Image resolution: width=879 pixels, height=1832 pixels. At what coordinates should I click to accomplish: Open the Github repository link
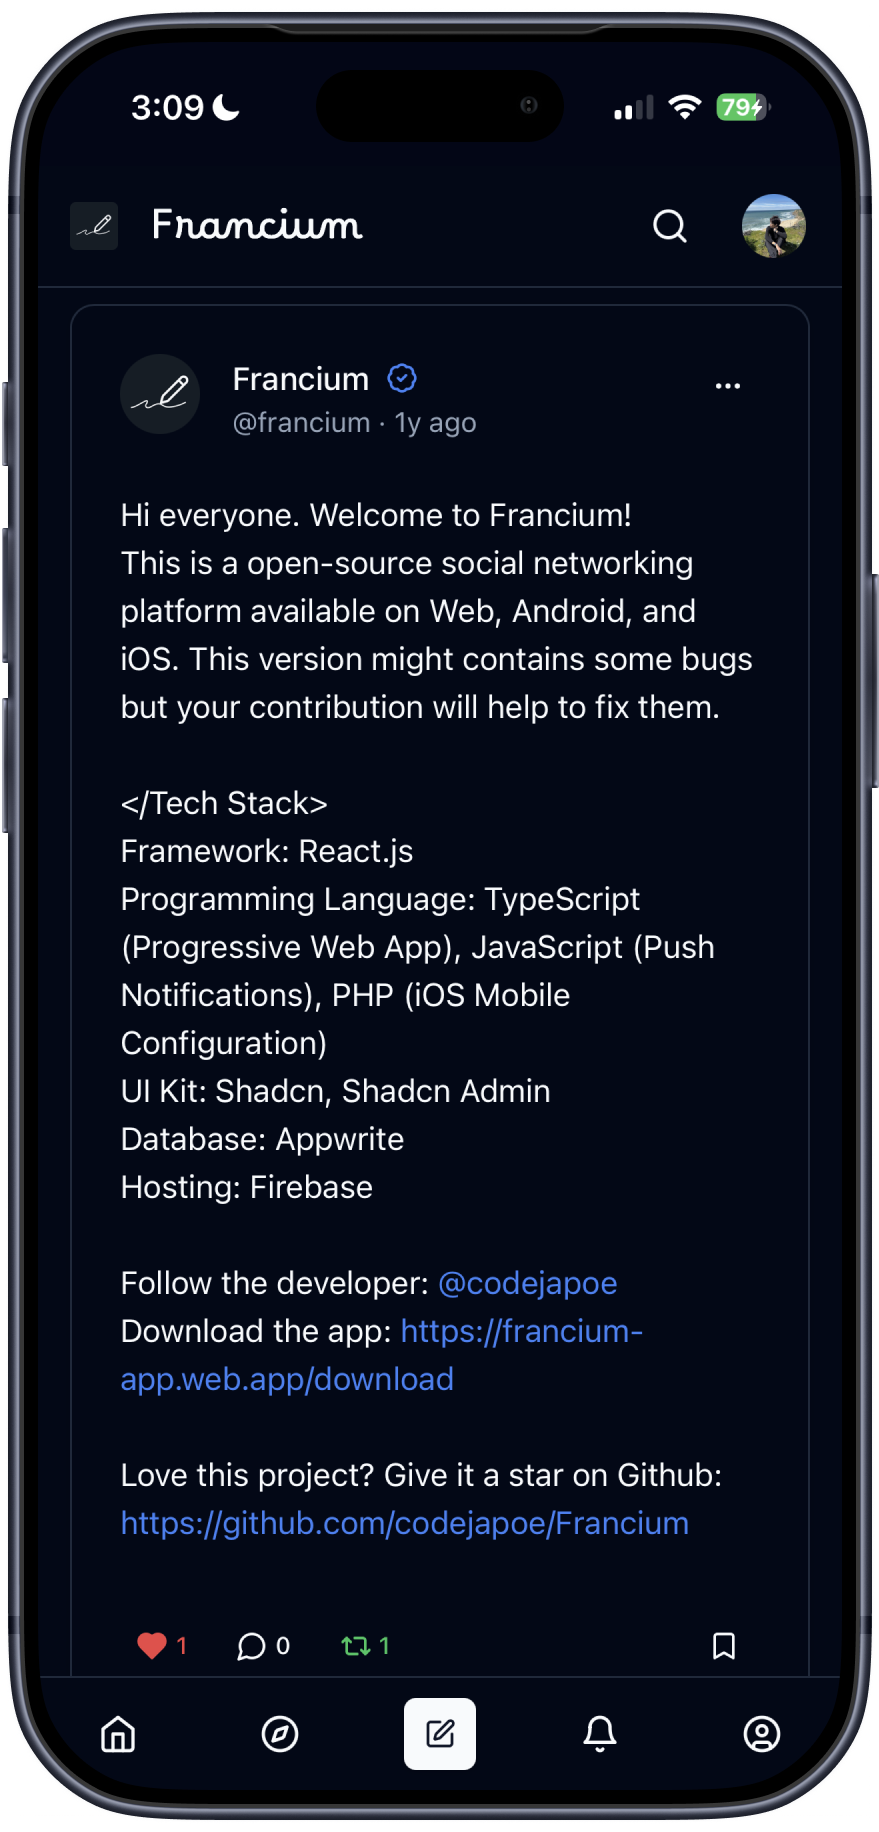coord(404,1522)
